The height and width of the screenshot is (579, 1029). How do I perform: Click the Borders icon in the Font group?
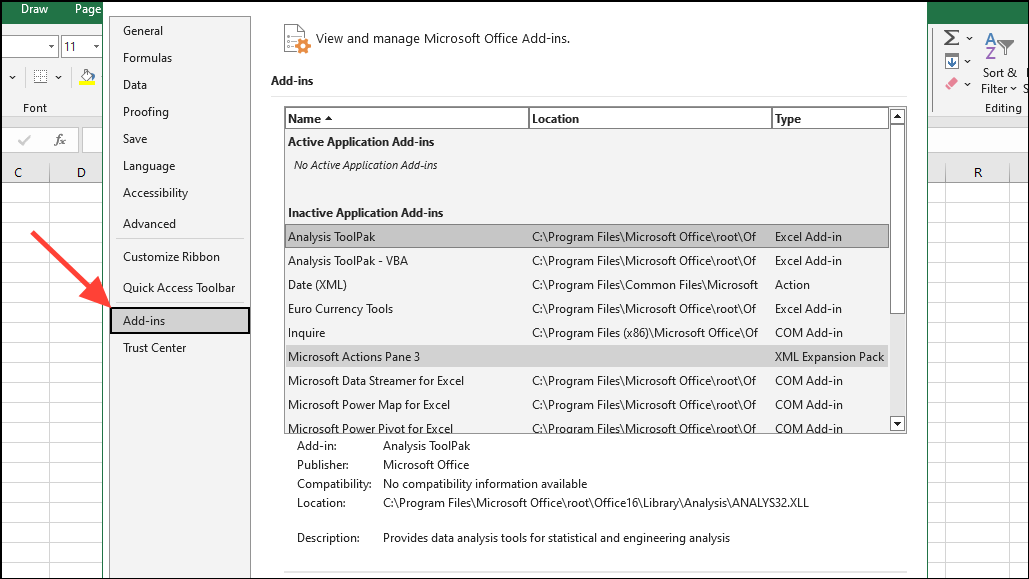40,75
